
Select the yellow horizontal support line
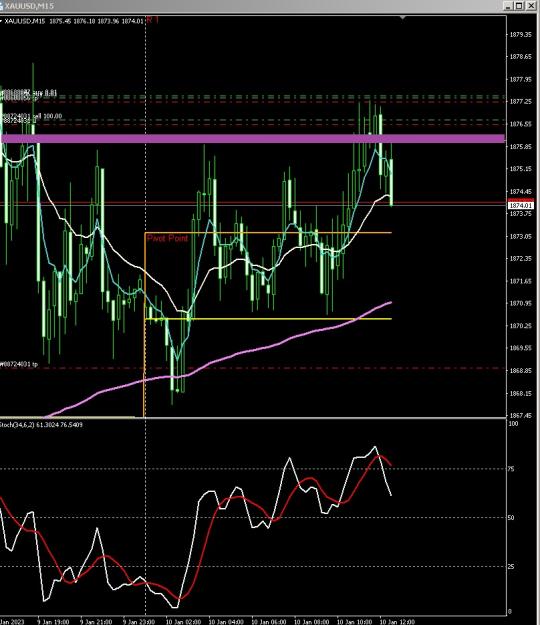click(268, 319)
